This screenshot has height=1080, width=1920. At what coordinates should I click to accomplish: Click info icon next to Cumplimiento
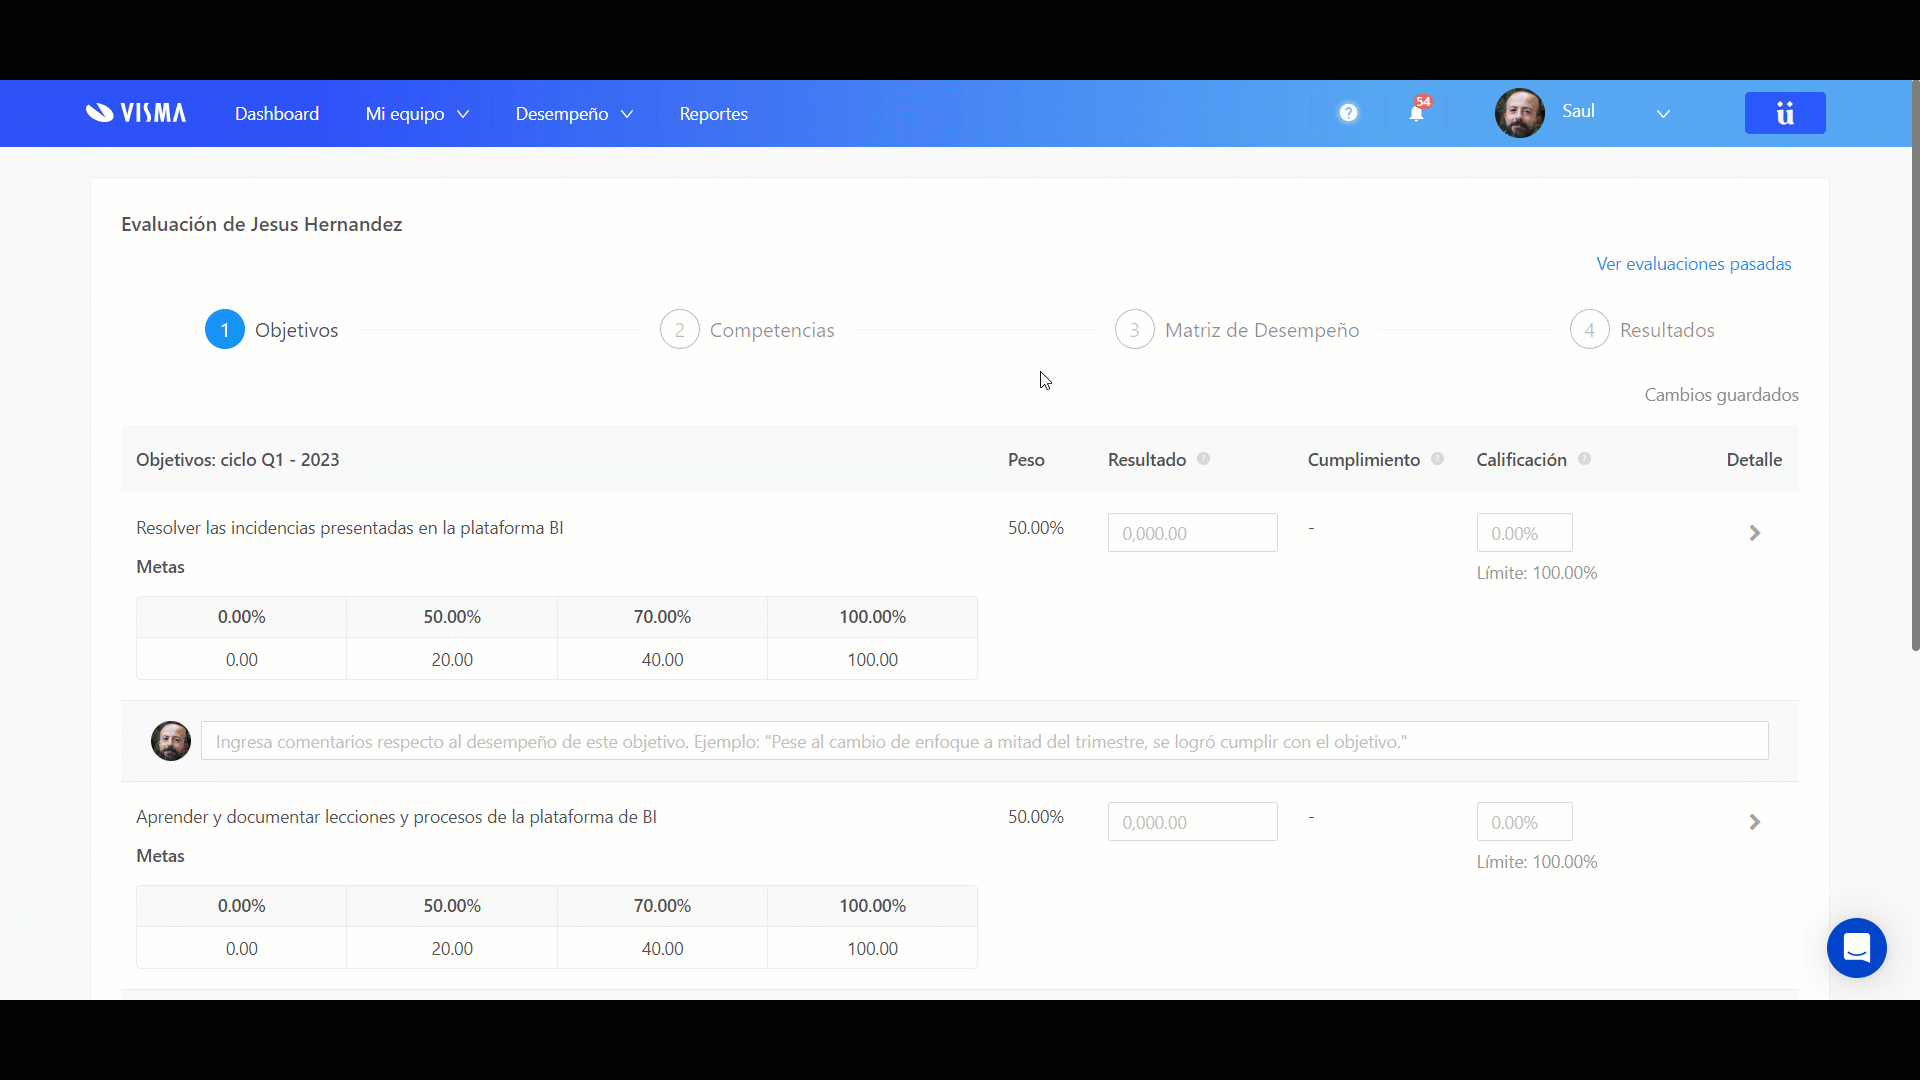coord(1437,459)
